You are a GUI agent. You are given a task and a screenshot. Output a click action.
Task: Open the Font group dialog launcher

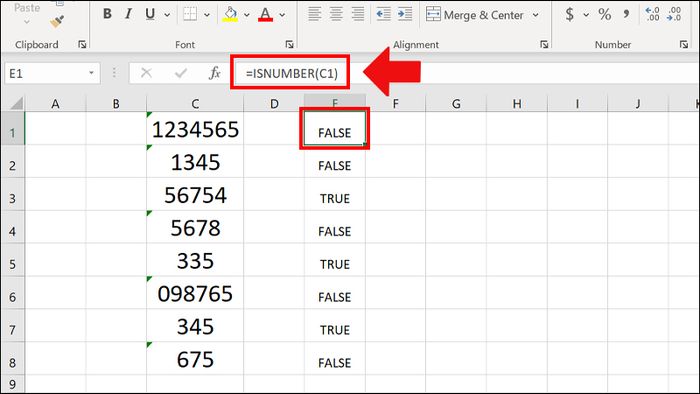(x=289, y=44)
